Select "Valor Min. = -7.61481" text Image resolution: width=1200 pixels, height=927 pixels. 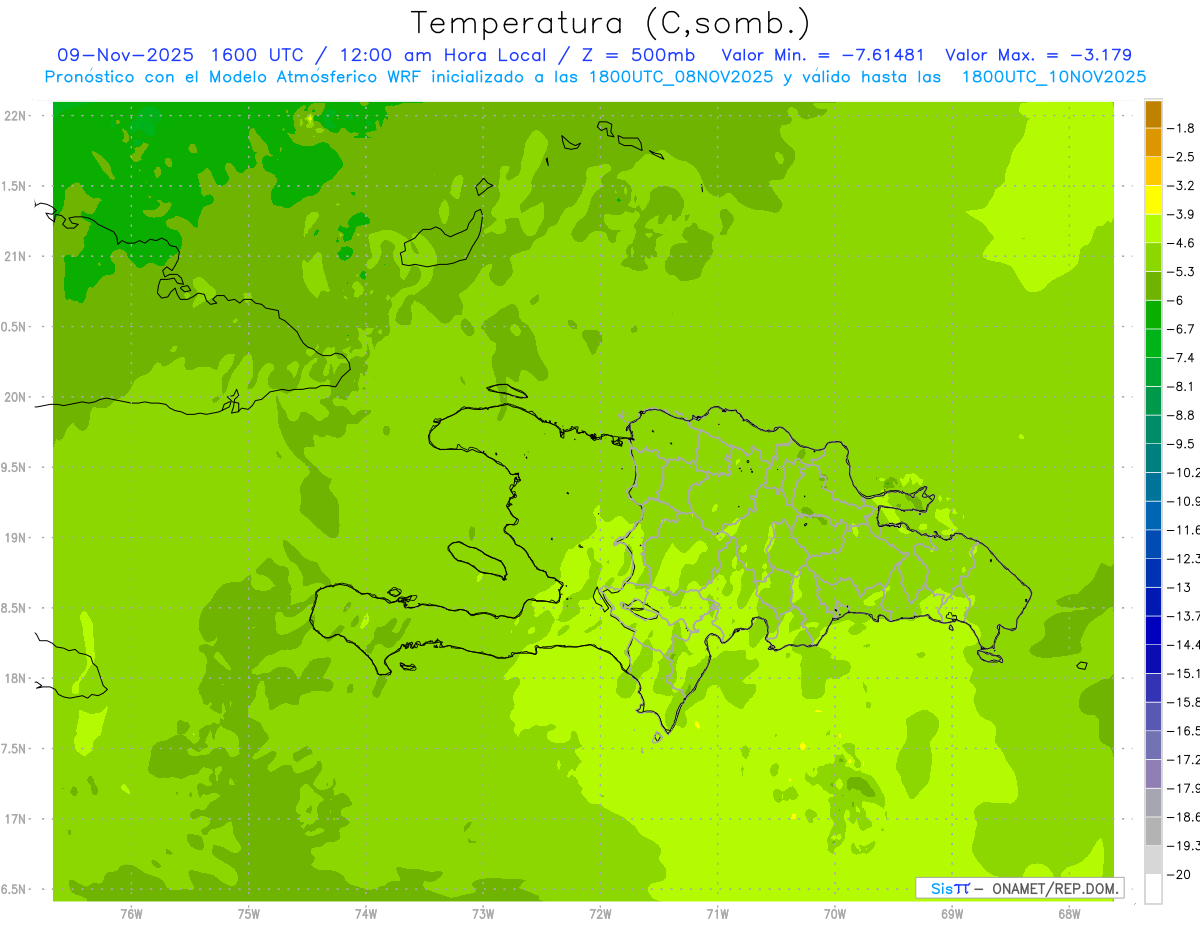(823, 55)
